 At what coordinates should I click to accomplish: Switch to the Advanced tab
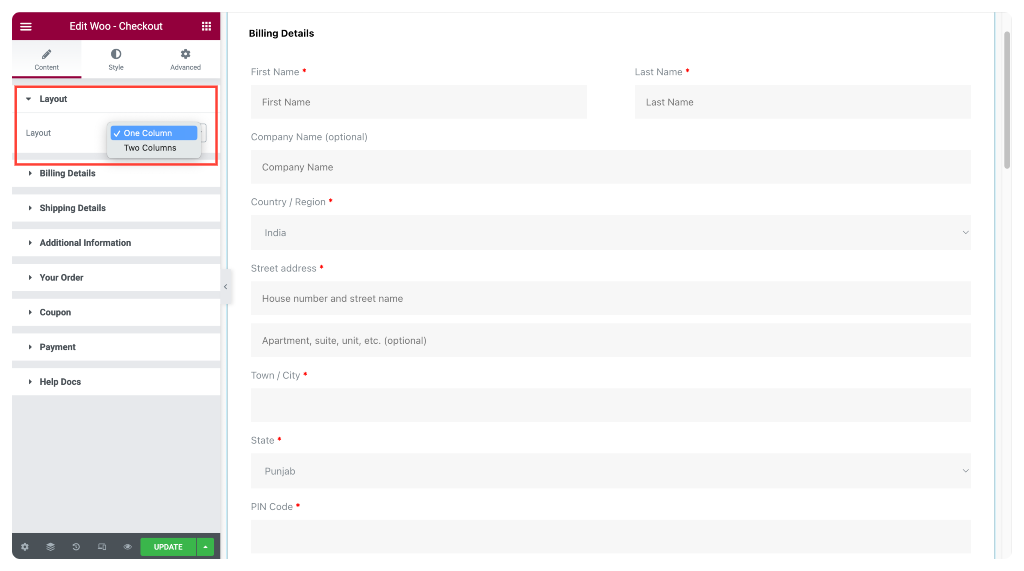[x=185, y=59]
